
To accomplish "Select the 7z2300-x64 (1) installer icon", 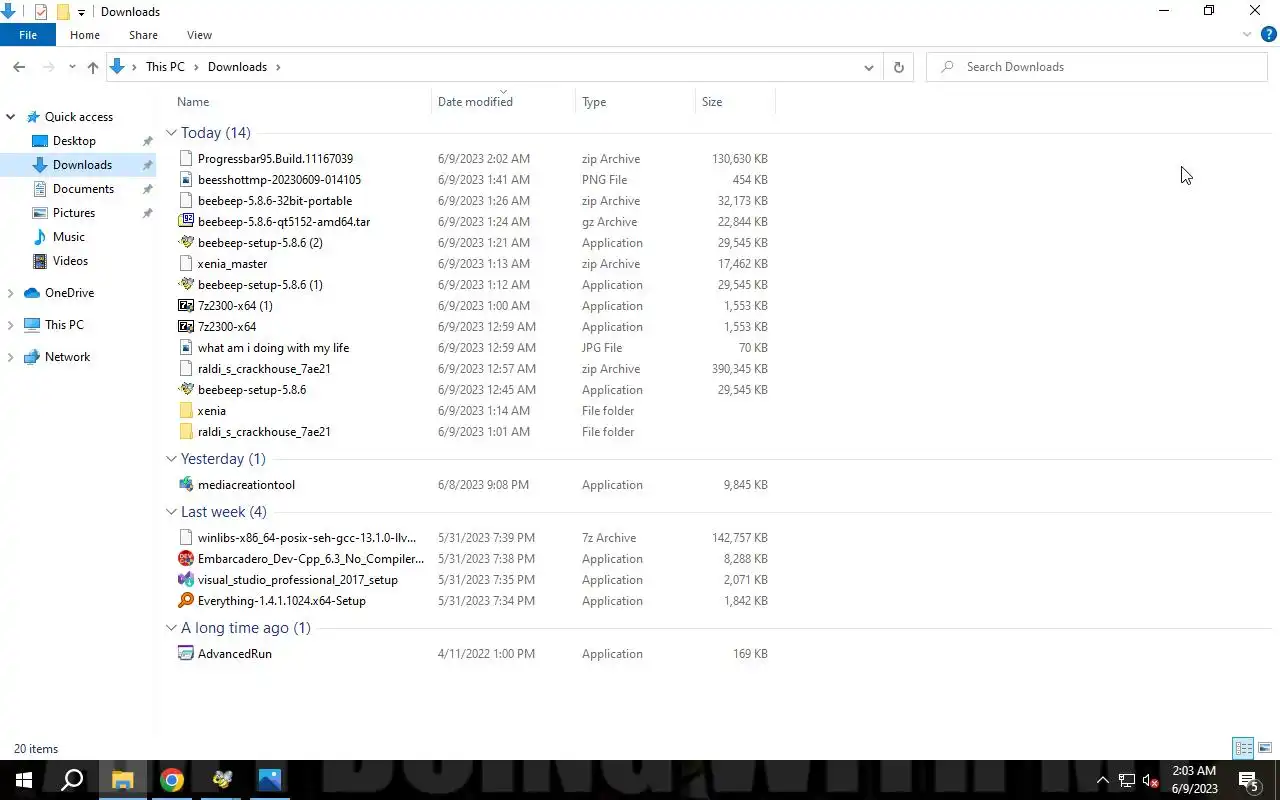I will pyautogui.click(x=185, y=306).
